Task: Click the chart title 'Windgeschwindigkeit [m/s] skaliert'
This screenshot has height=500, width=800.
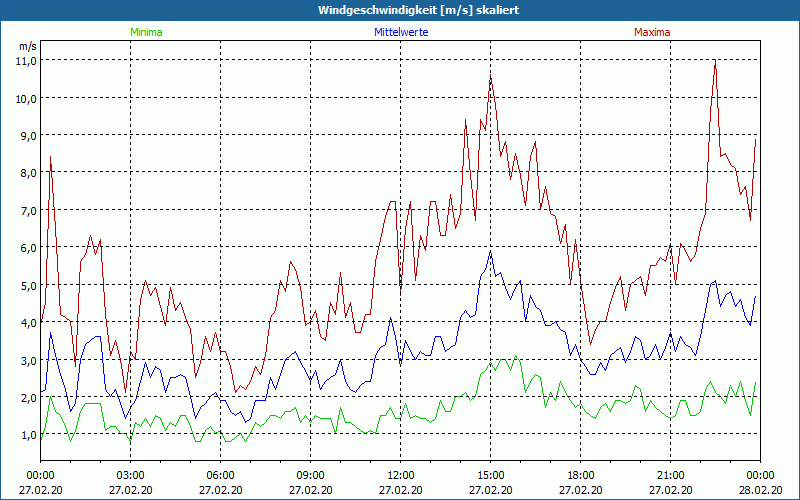Action: click(x=418, y=10)
